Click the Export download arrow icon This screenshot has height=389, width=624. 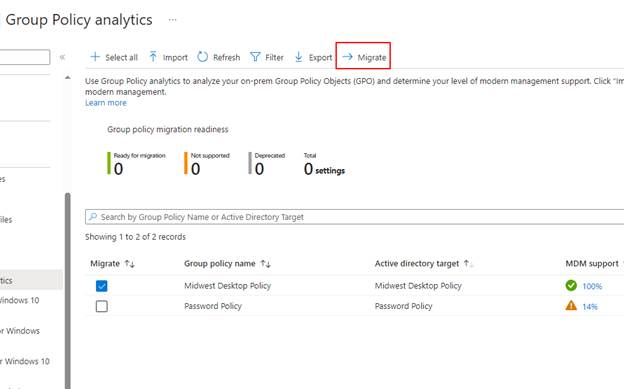tap(298, 57)
